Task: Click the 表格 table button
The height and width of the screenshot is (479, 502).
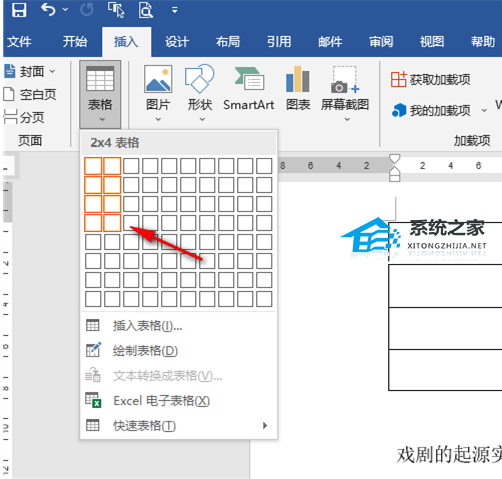Action: [100, 94]
